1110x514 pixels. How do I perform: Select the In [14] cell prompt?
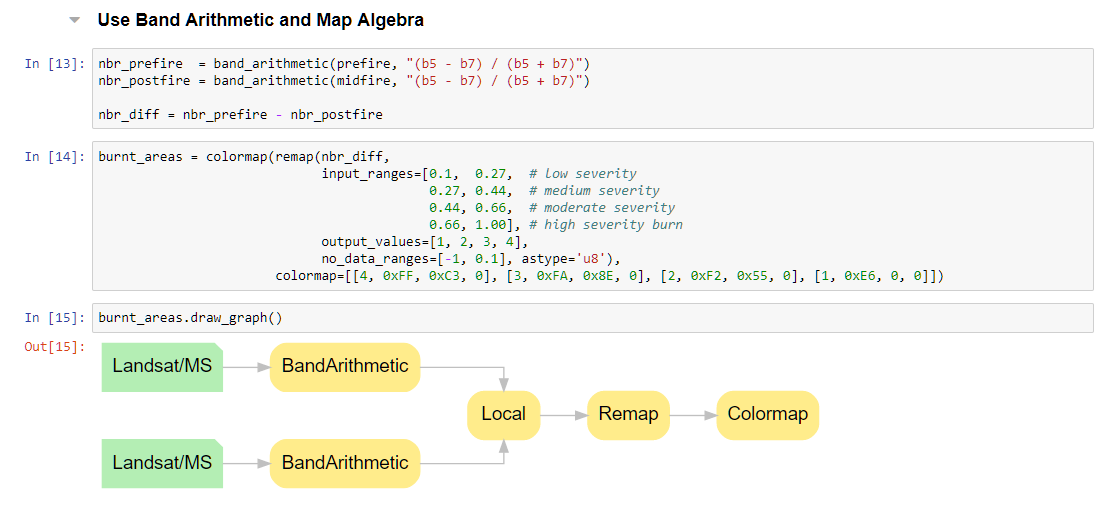[x=53, y=157]
